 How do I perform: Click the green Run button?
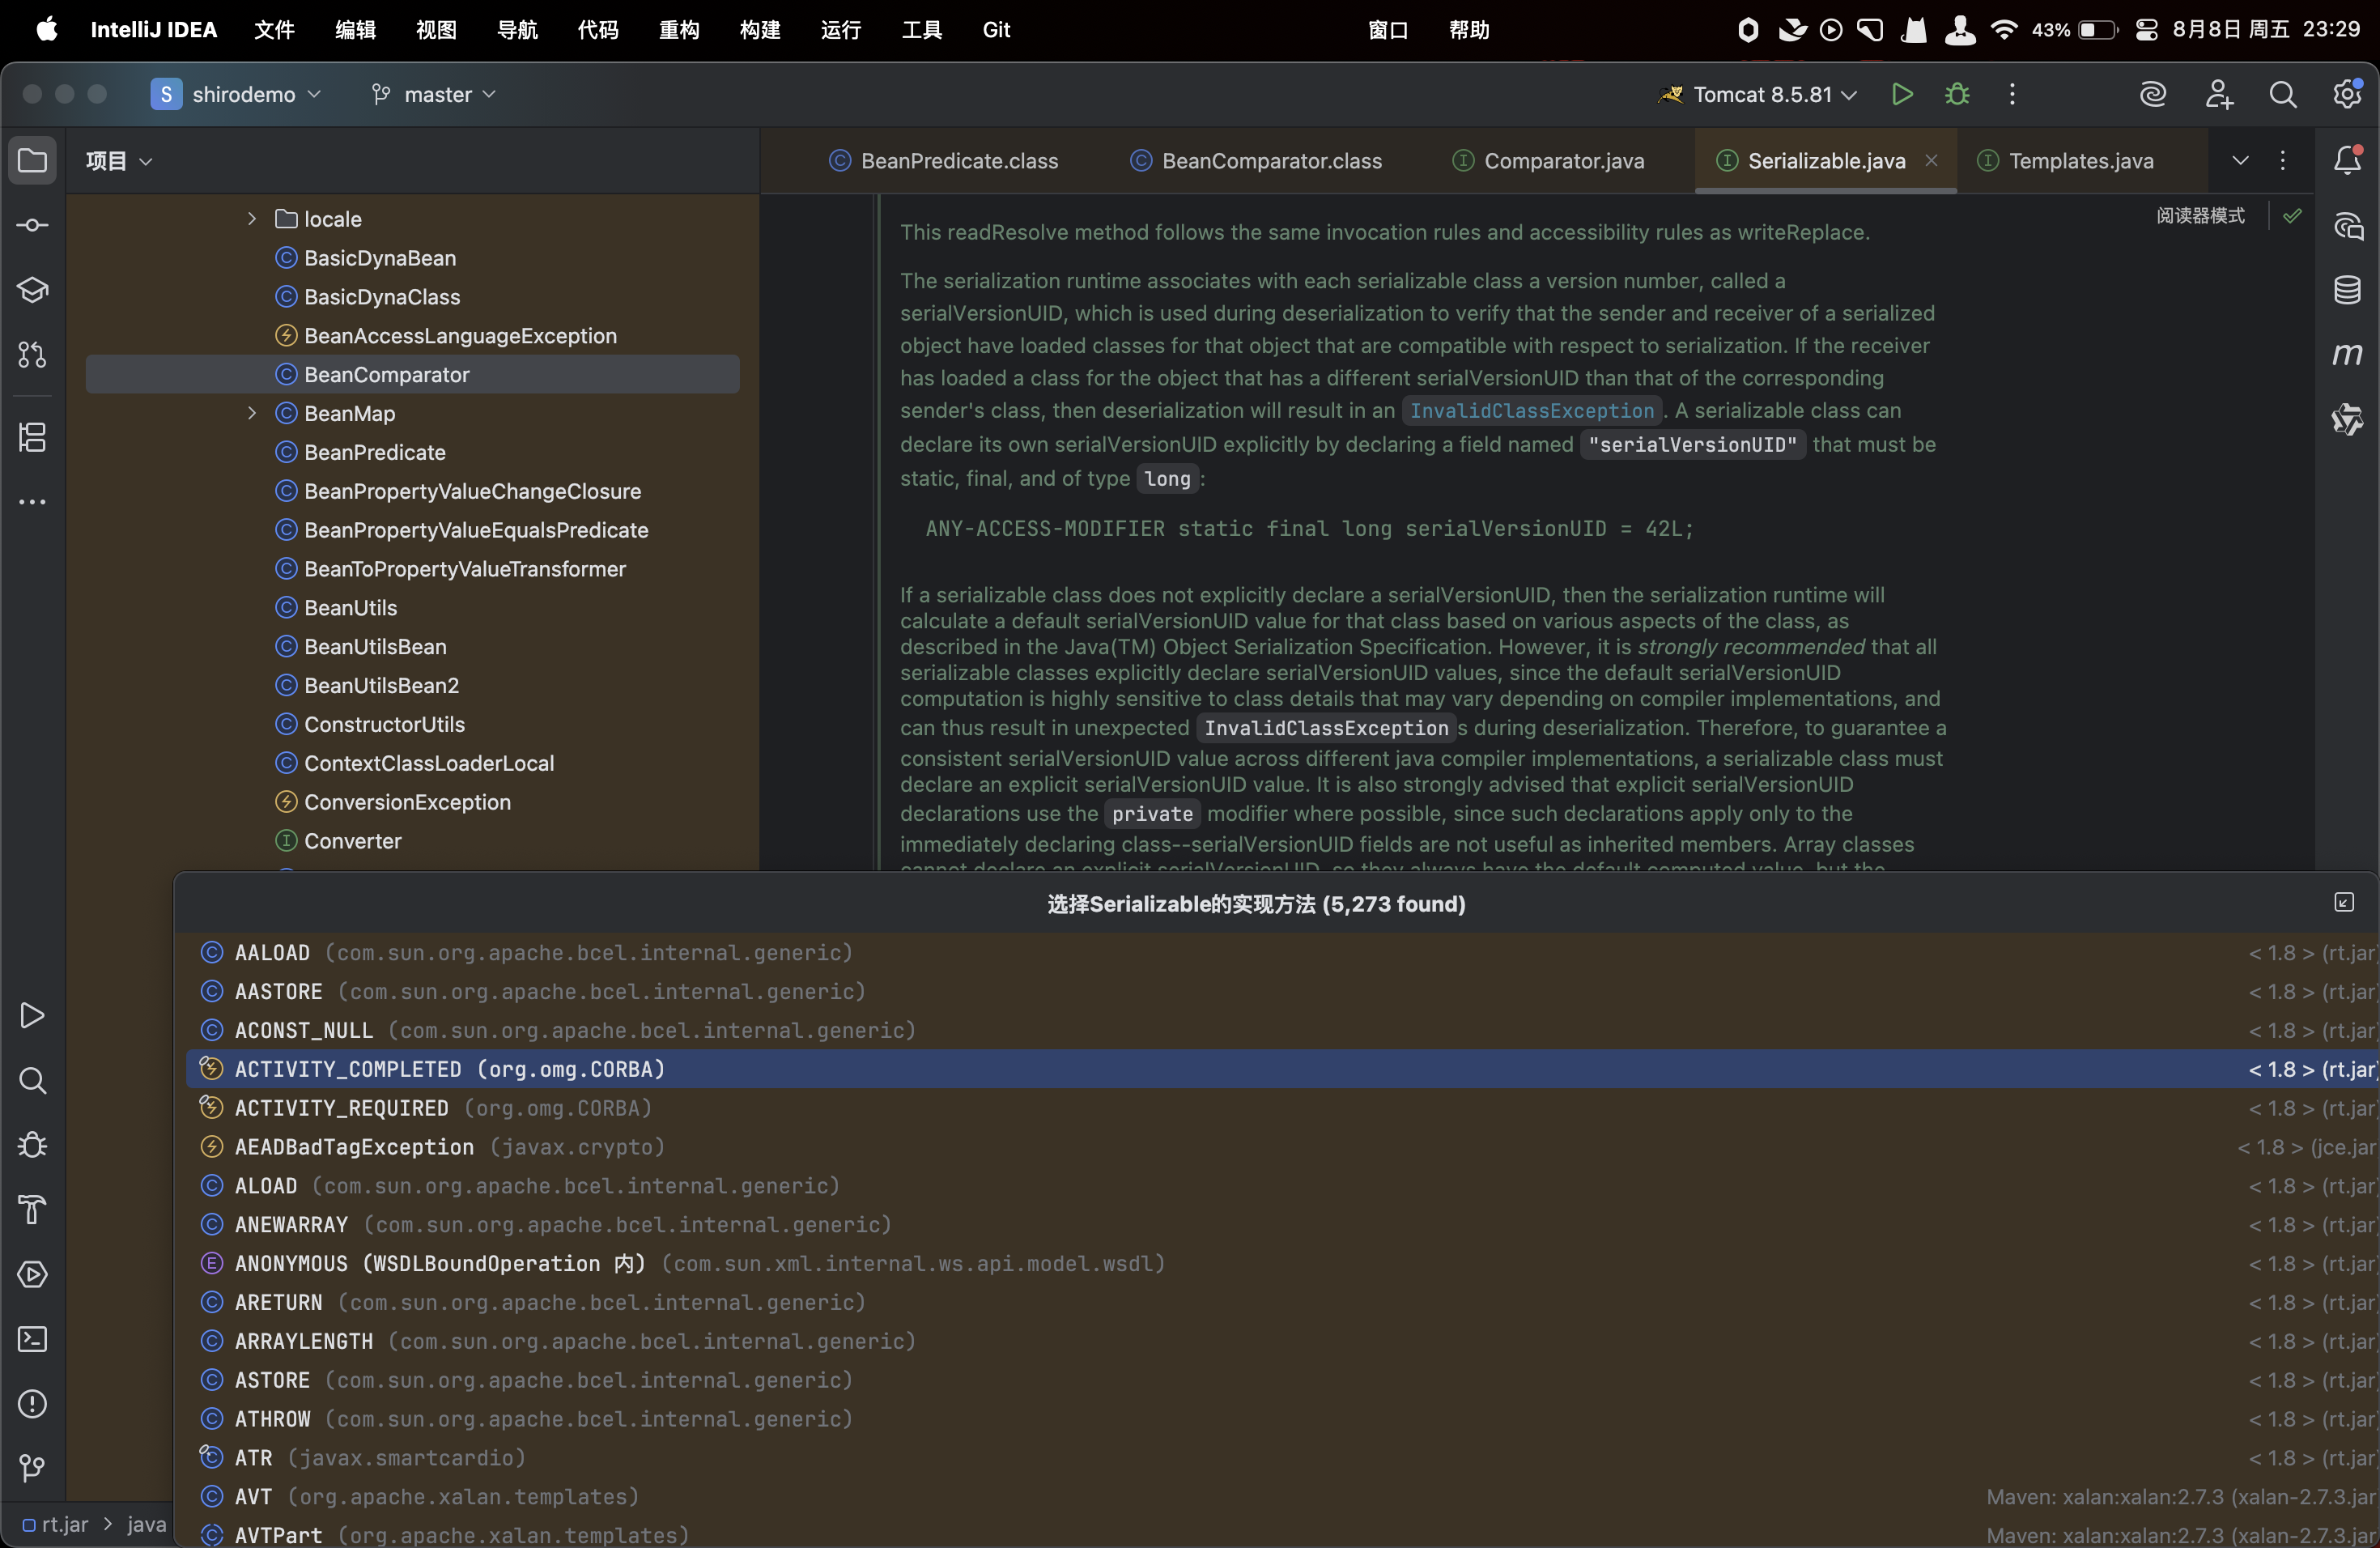point(1902,94)
